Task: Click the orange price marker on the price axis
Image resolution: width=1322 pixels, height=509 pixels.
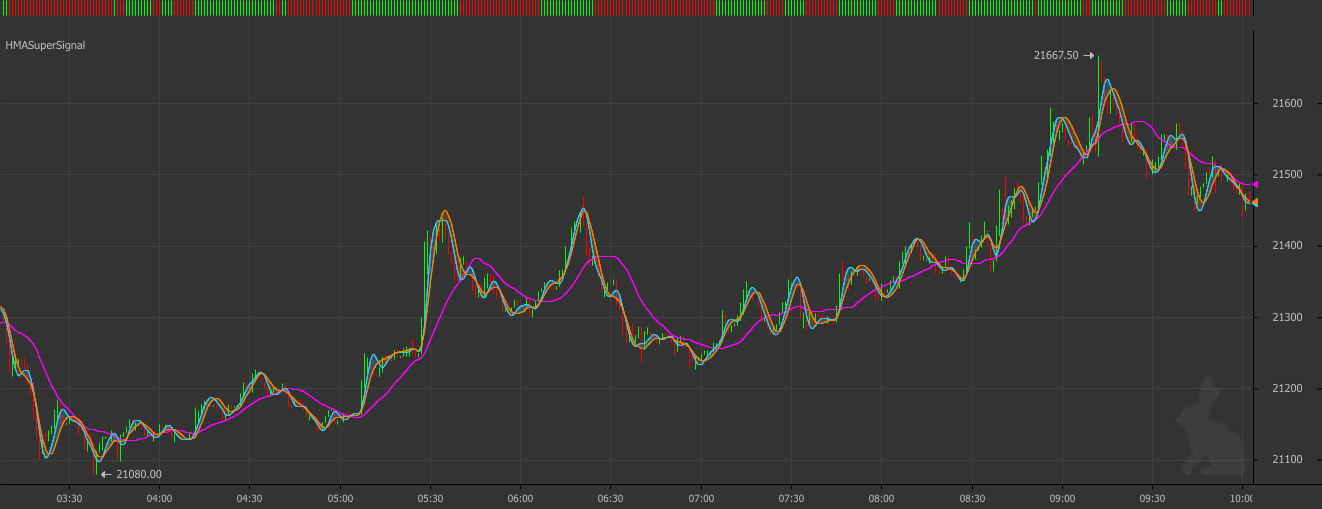Action: tap(1256, 203)
